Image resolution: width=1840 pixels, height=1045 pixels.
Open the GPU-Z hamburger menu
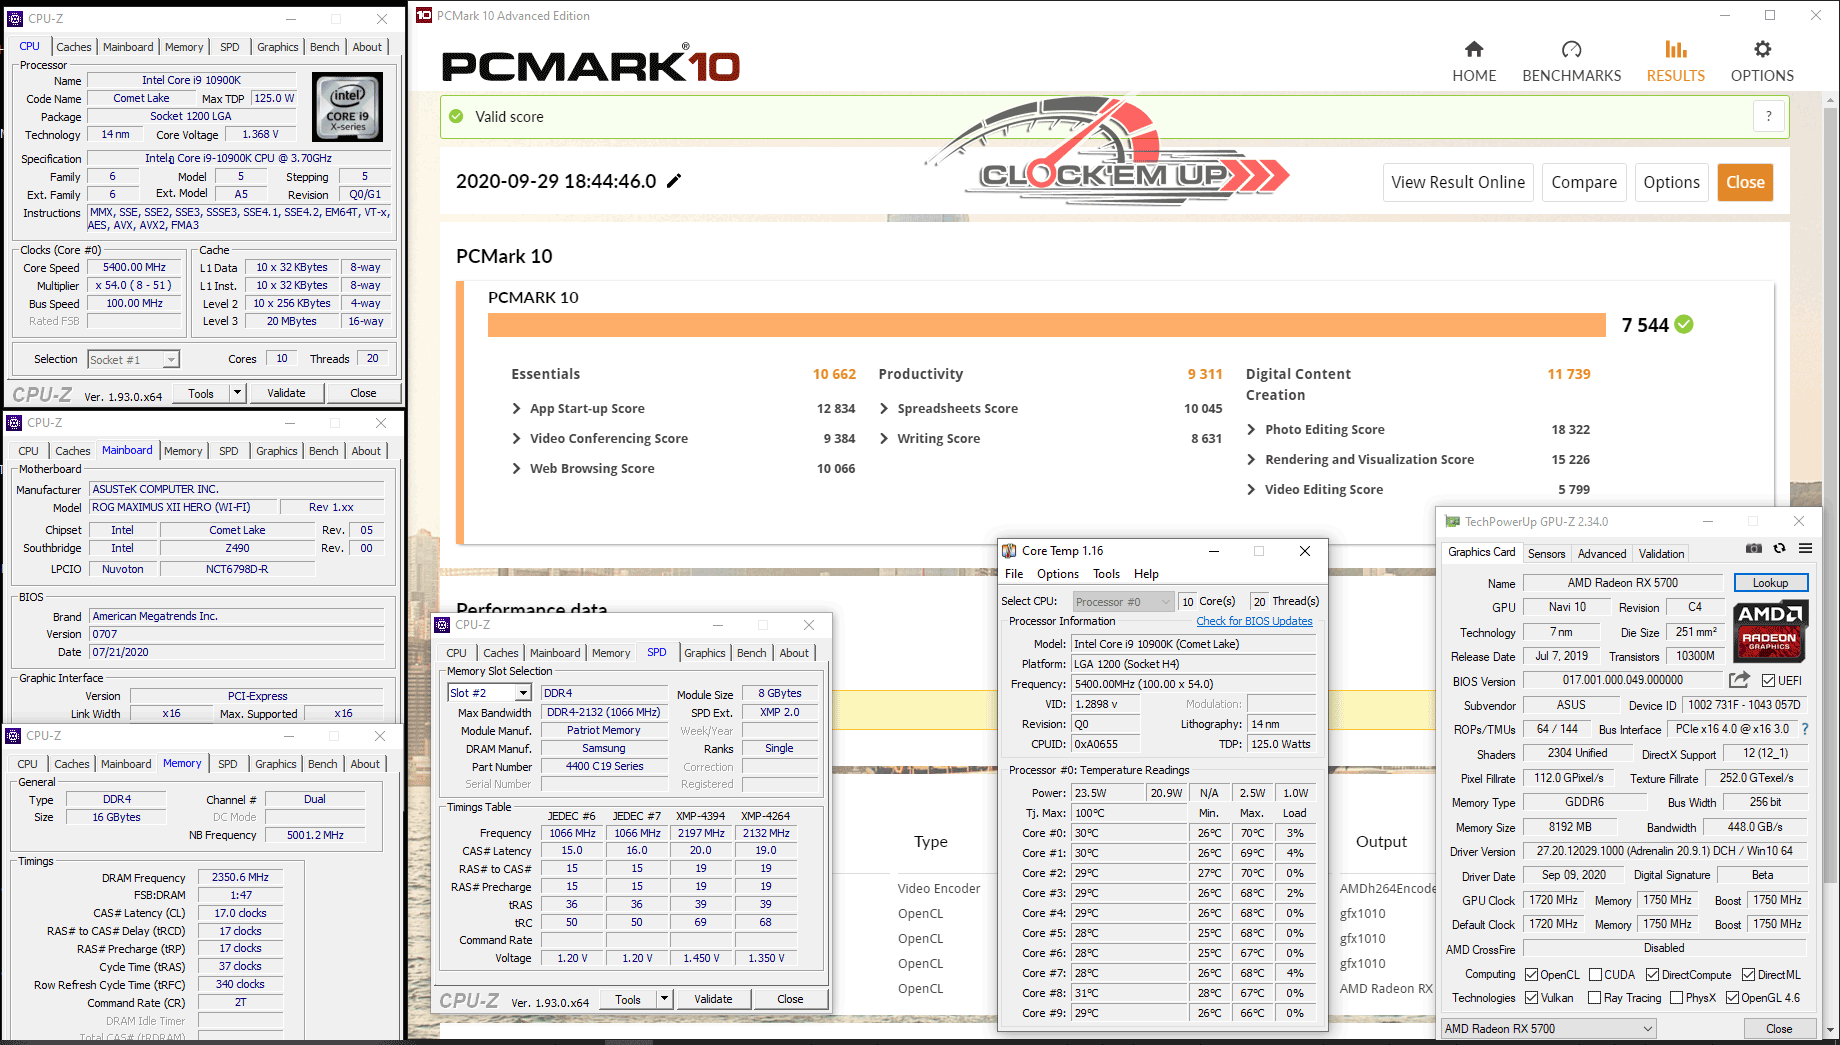point(1805,548)
